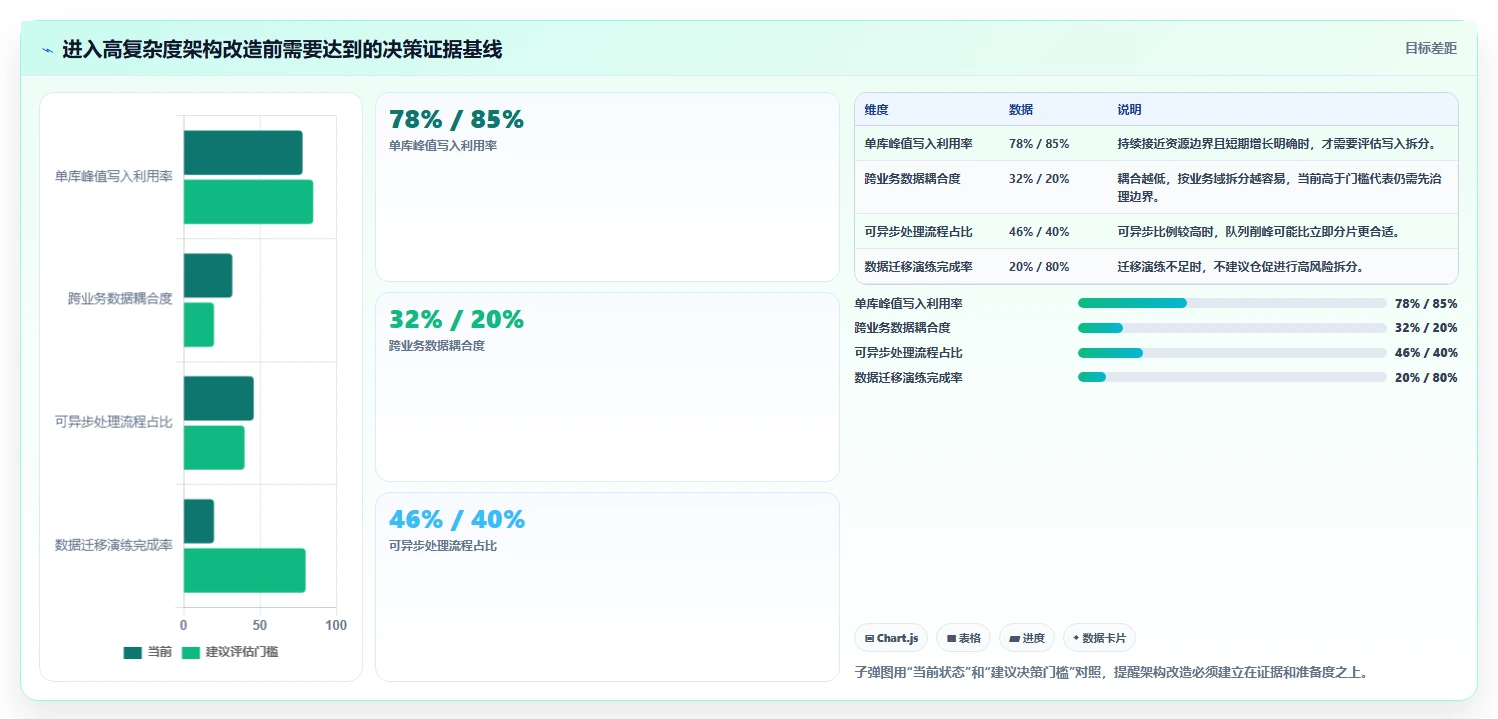
Task: Click the 表格 tag chip
Action: (x=964, y=638)
